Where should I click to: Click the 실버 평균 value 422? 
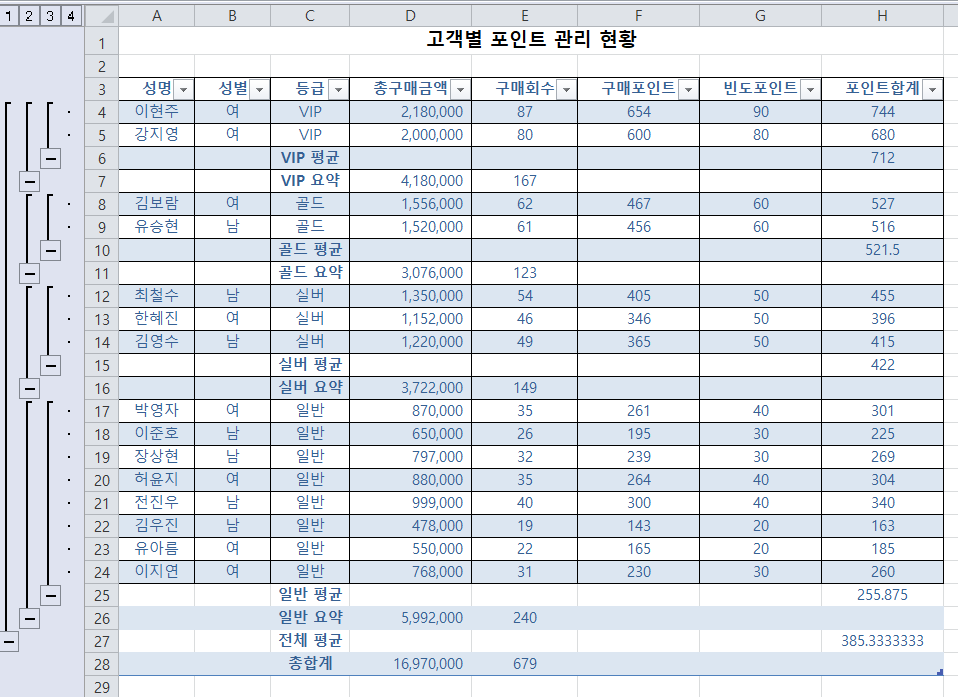pyautogui.click(x=882, y=365)
